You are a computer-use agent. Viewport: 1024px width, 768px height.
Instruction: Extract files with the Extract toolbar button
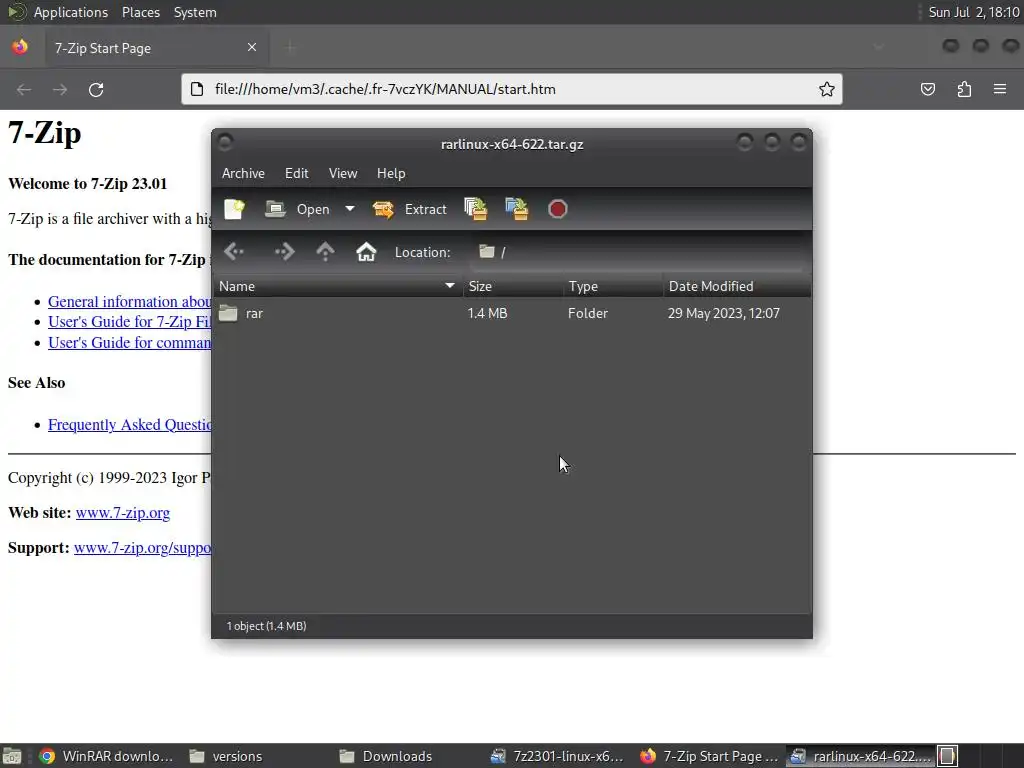pyautogui.click(x=409, y=209)
